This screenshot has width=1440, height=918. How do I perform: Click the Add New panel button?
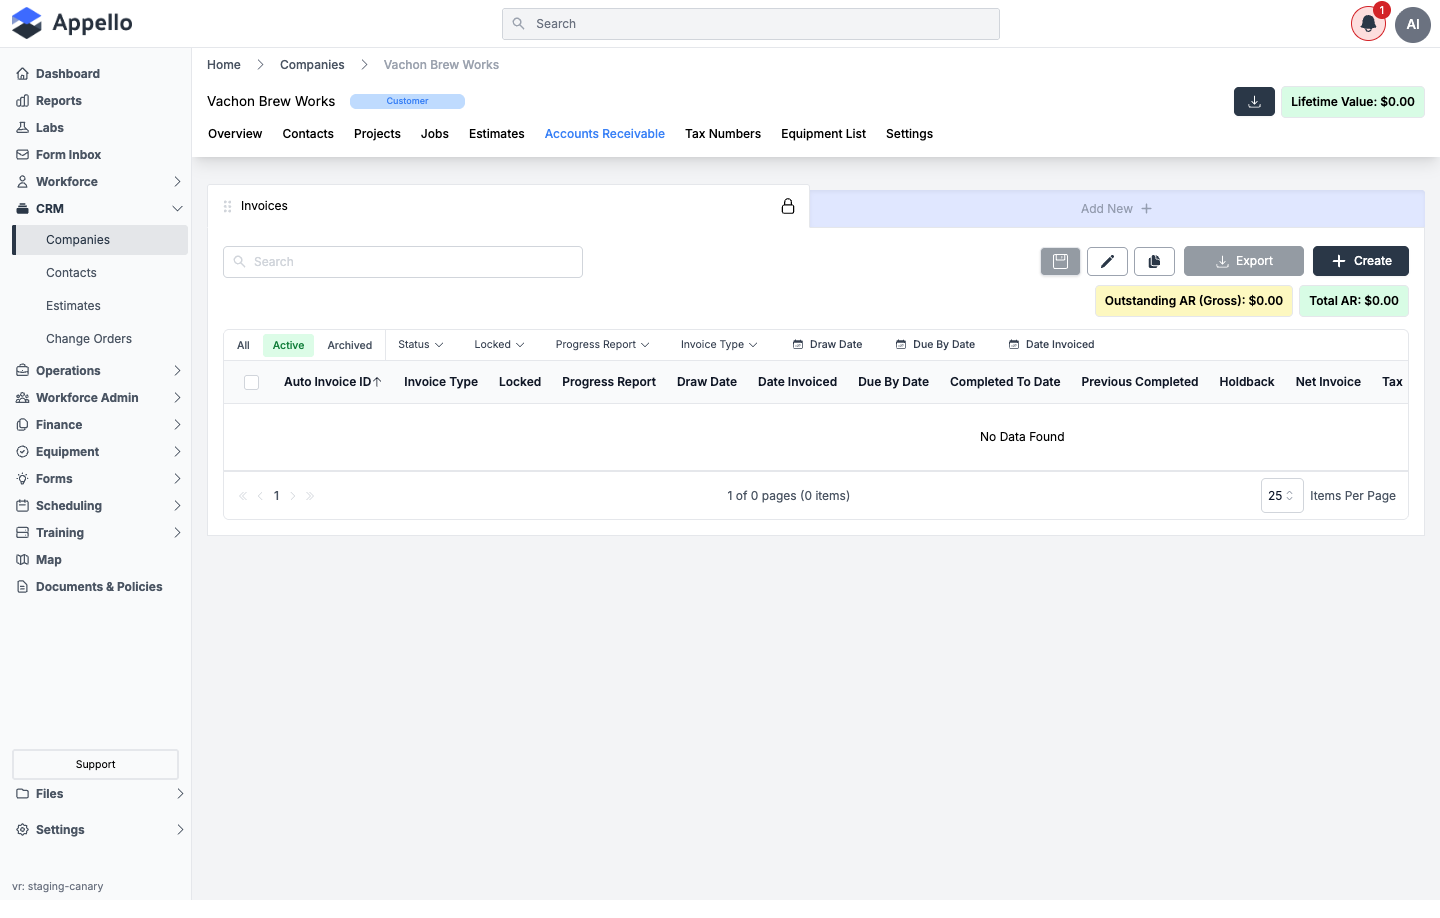[x=1117, y=209]
